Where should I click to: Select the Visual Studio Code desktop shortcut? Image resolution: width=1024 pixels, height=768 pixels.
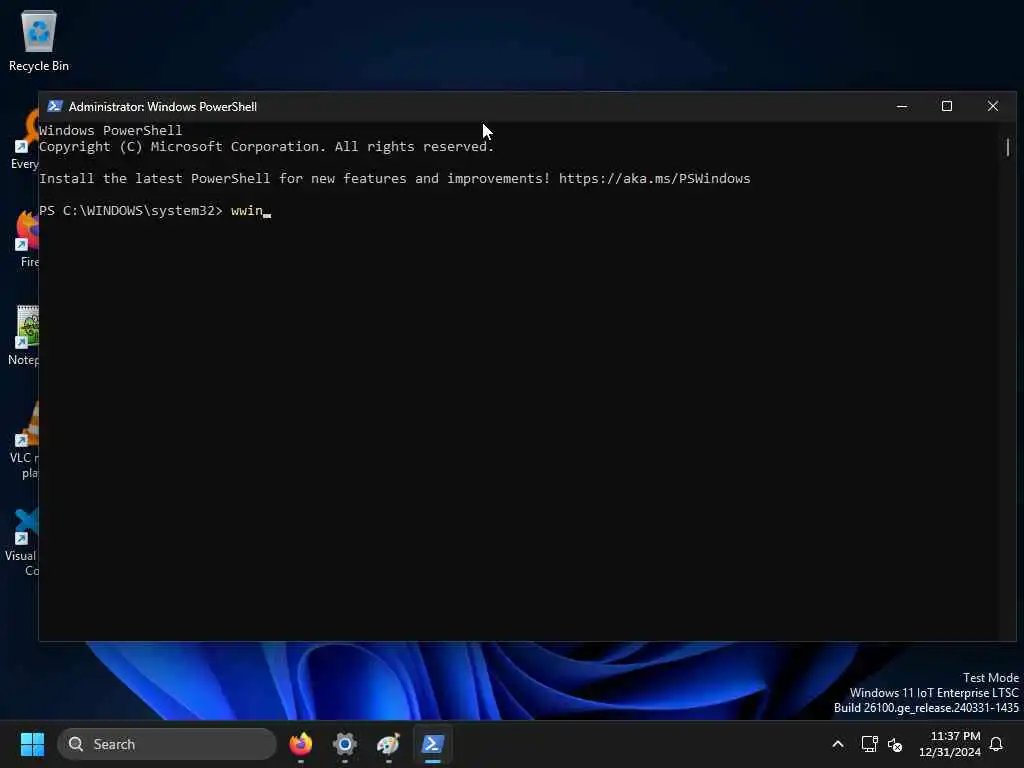point(22,542)
